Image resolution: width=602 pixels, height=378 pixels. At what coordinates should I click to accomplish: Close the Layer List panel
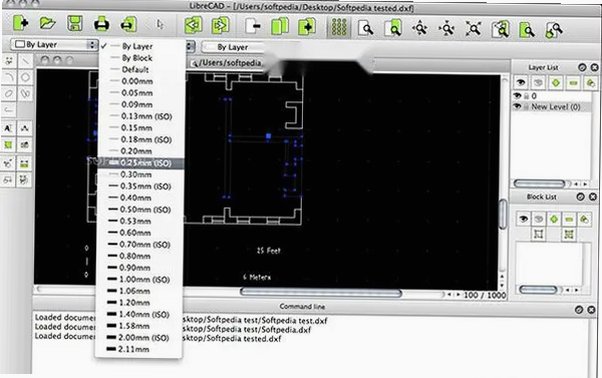coord(594,68)
